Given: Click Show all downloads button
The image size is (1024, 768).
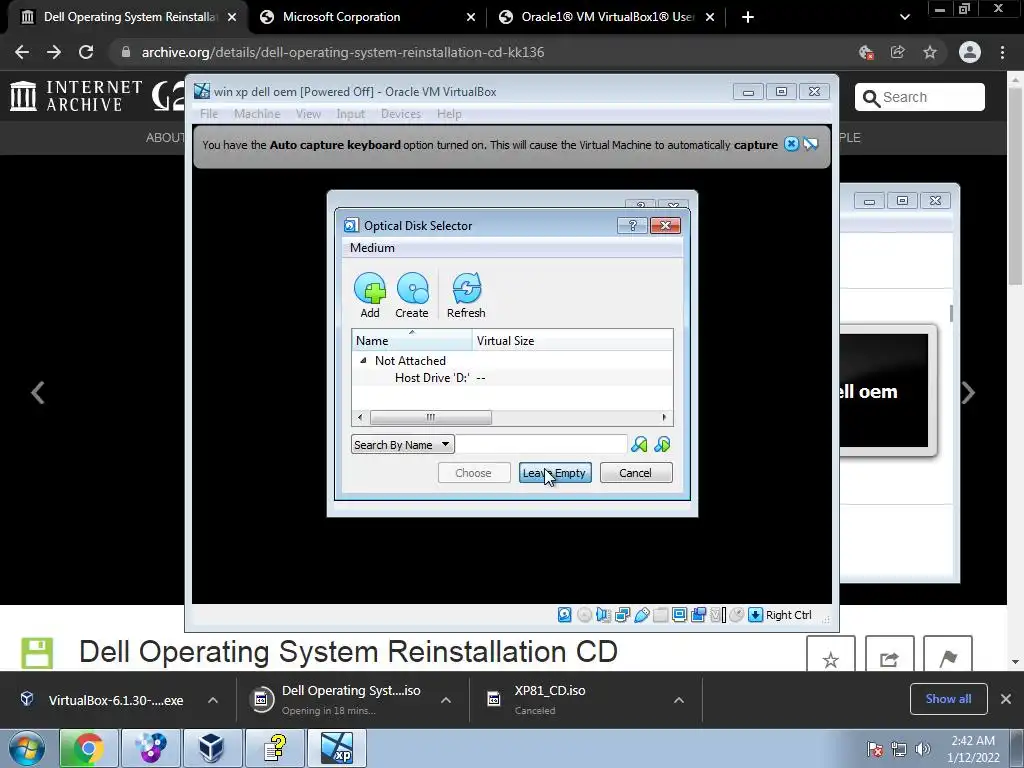Looking at the screenshot, I should pyautogui.click(x=948, y=699).
